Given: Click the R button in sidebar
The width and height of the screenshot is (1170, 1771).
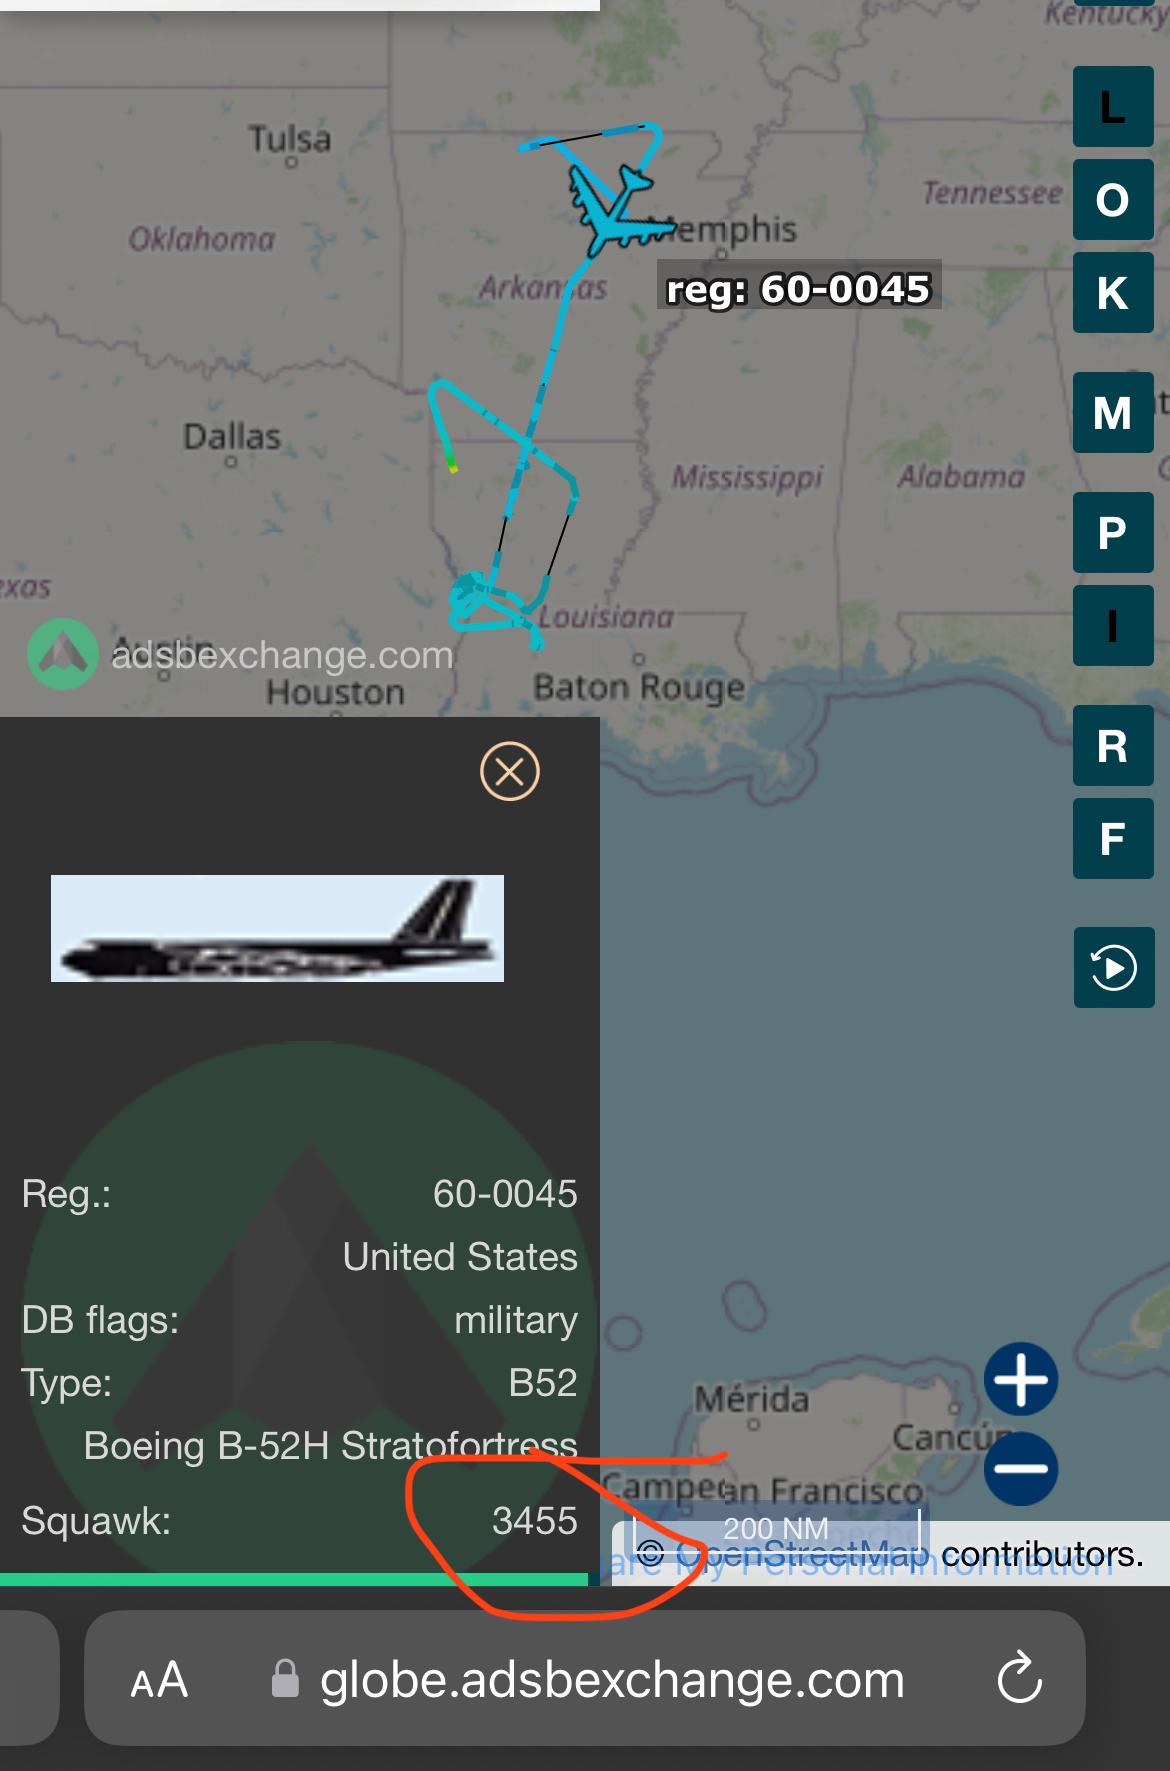Looking at the screenshot, I should (1113, 746).
